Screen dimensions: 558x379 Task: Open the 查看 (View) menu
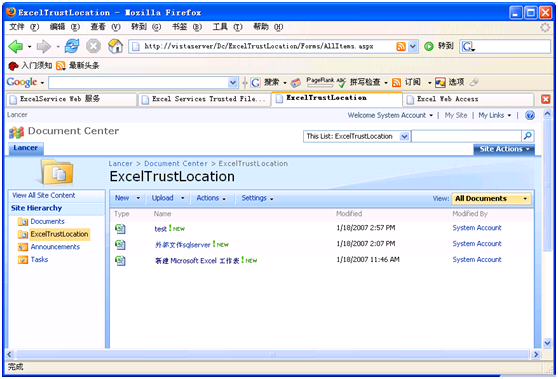pyautogui.click(x=105, y=27)
